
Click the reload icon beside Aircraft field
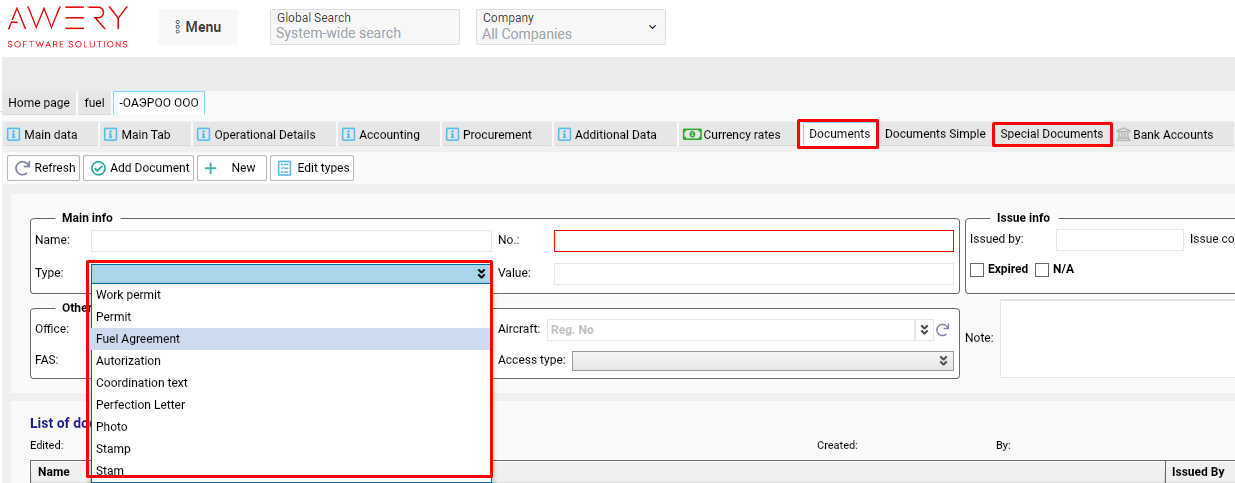tap(942, 330)
